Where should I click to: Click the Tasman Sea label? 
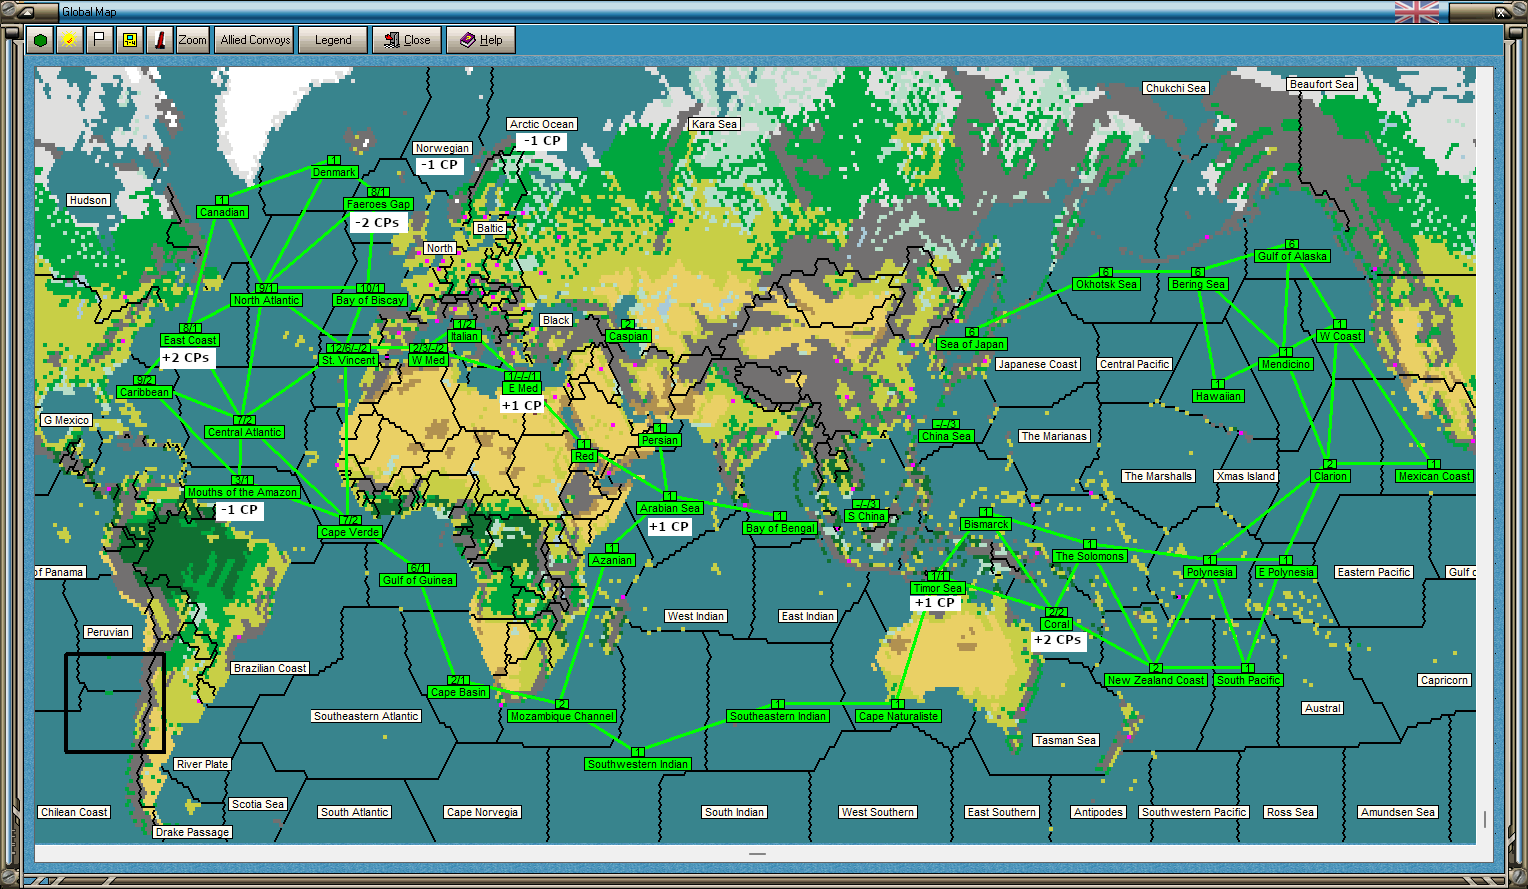[x=1066, y=740]
